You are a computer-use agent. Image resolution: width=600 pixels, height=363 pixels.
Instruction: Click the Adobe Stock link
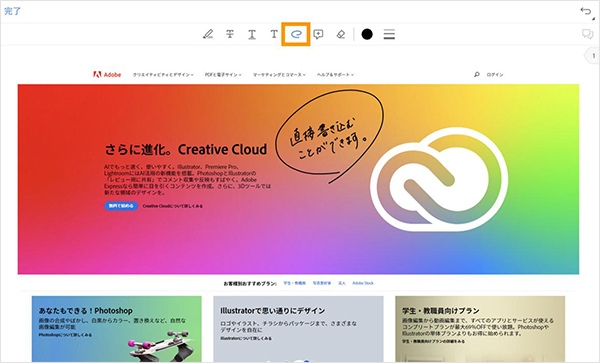pos(363,283)
